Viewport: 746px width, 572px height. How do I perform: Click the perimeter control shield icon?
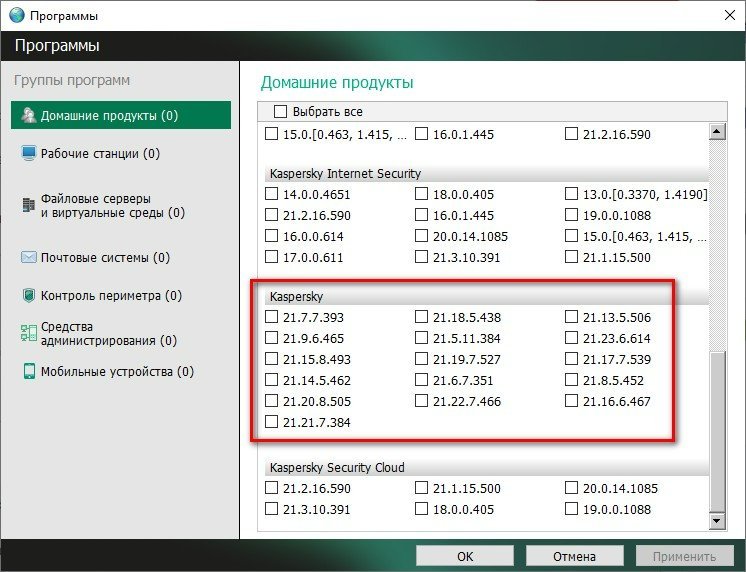(29, 296)
